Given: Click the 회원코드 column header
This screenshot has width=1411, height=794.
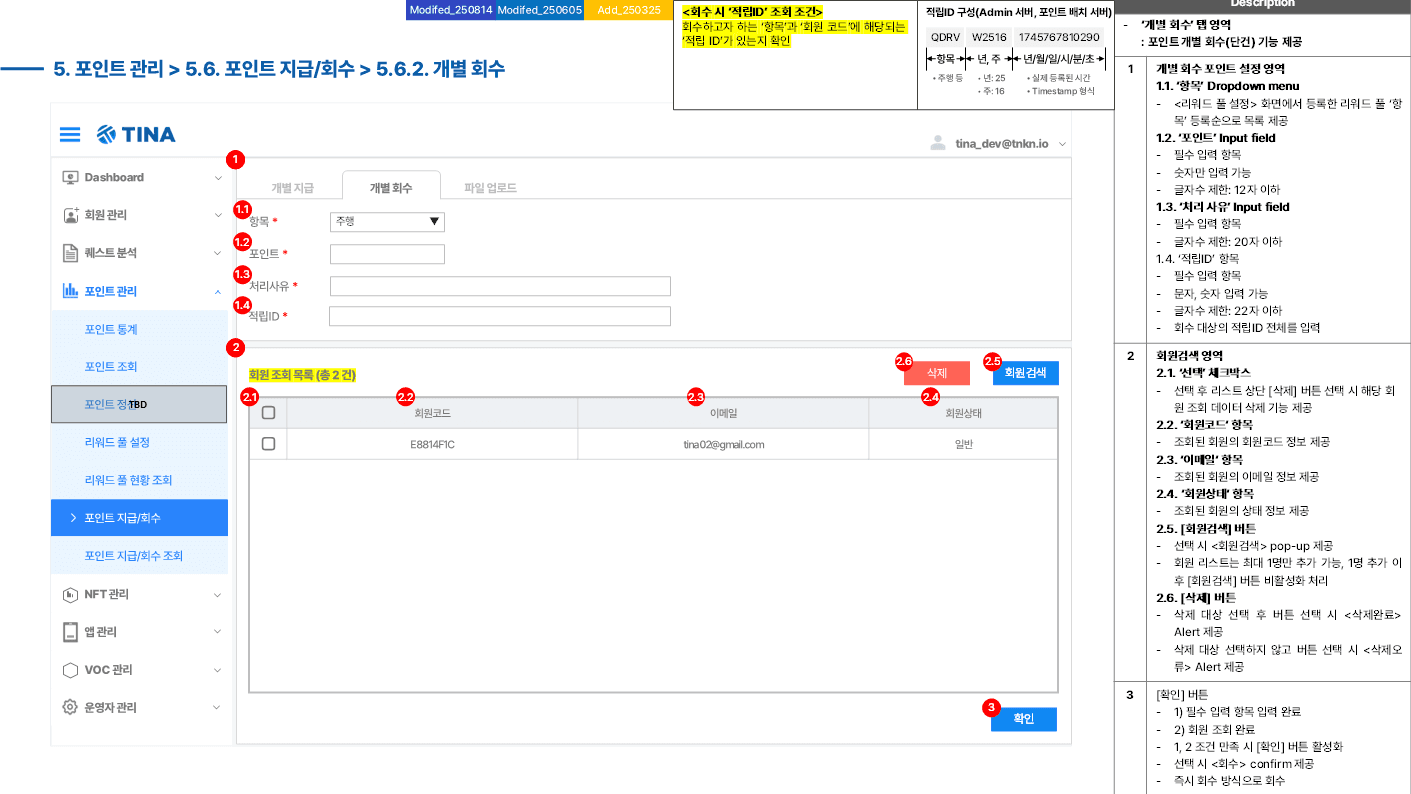Looking at the screenshot, I should [x=432, y=412].
